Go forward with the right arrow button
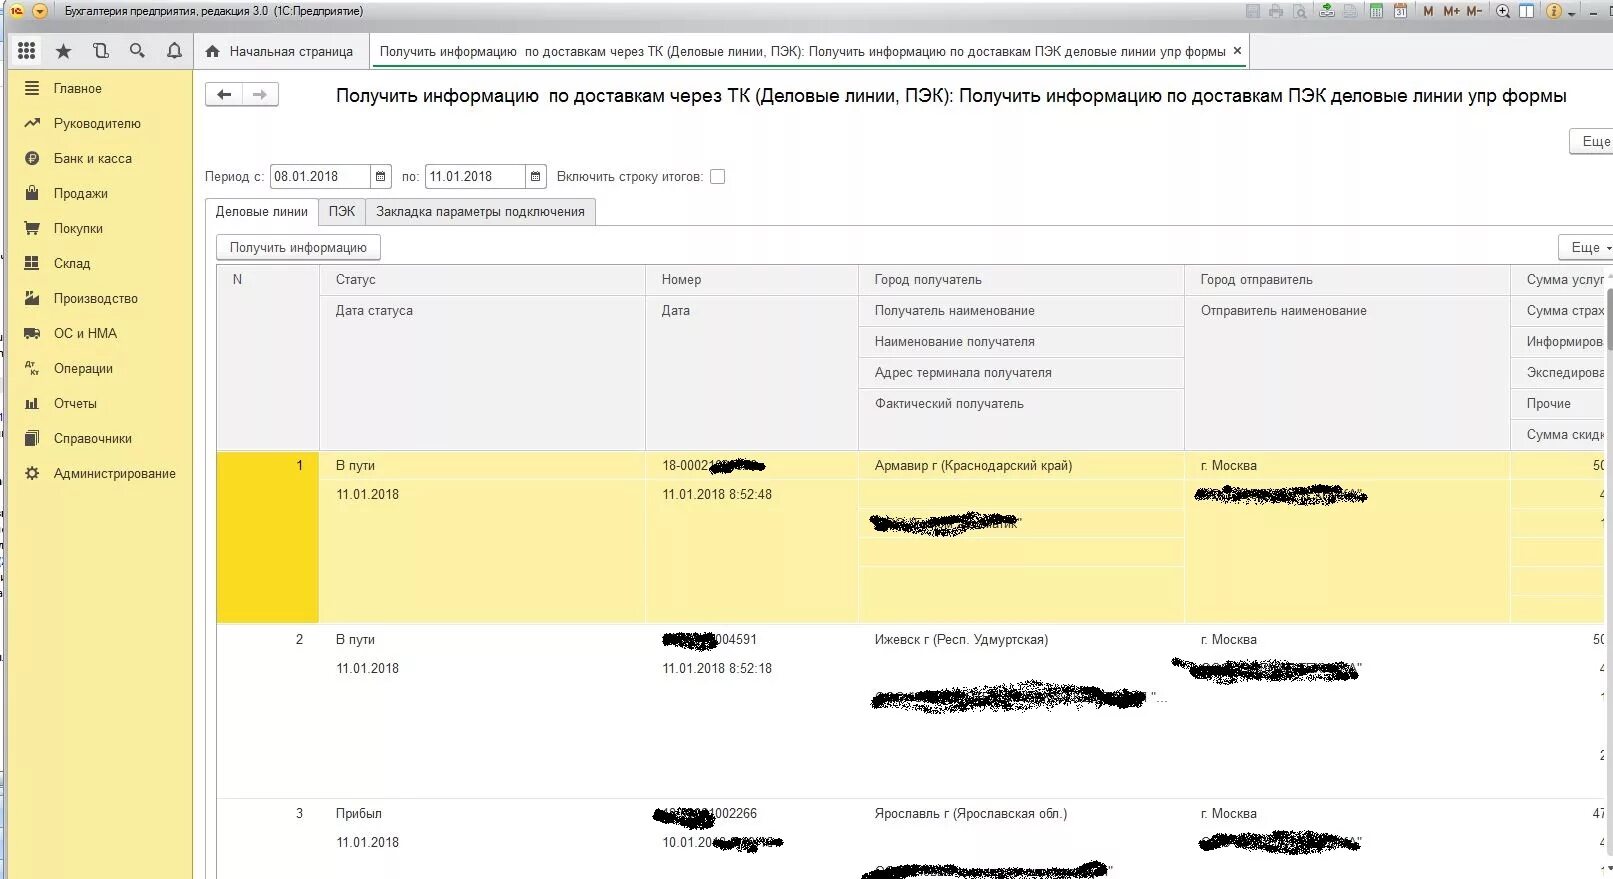This screenshot has height=879, width=1613. point(260,94)
